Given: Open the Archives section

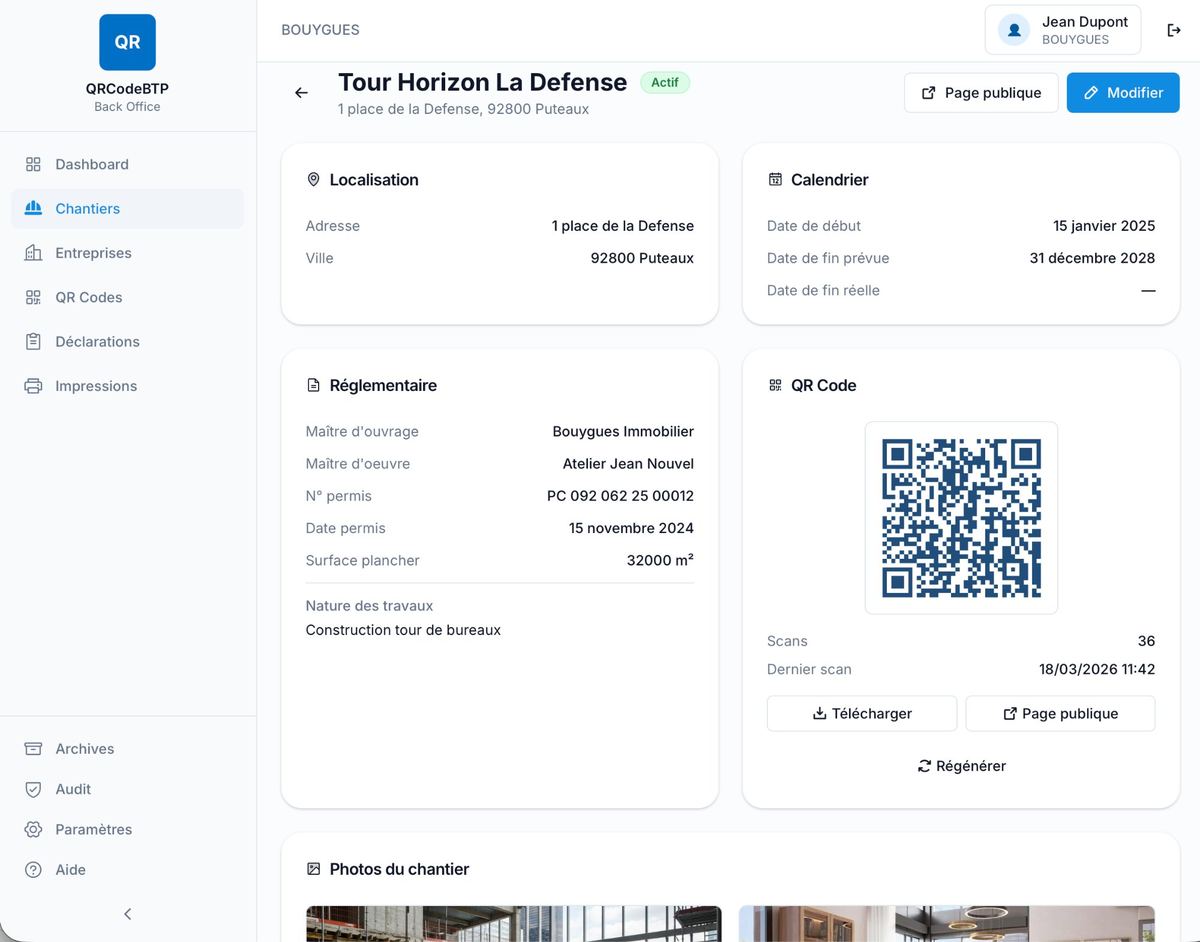Looking at the screenshot, I should (84, 748).
